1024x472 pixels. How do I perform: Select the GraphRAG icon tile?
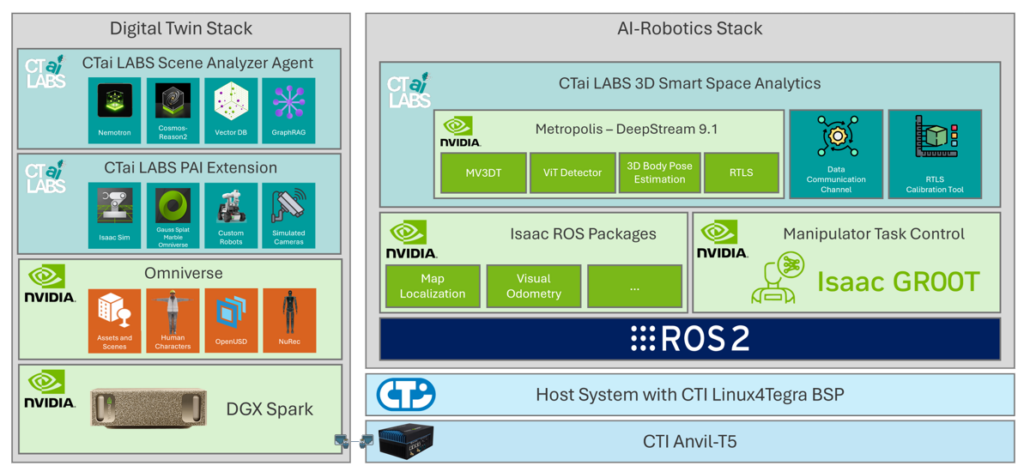[x=289, y=110]
